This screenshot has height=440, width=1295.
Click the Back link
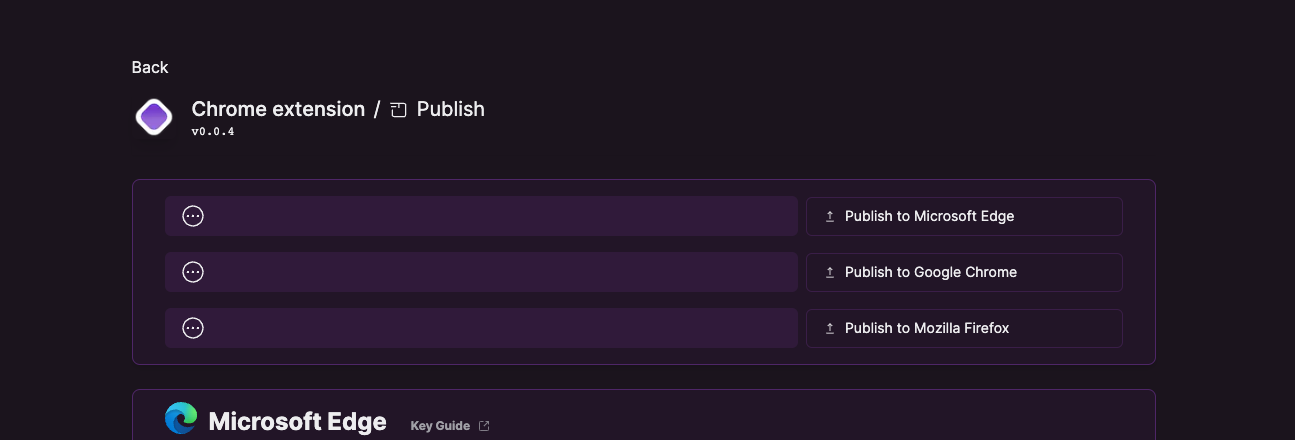150,67
